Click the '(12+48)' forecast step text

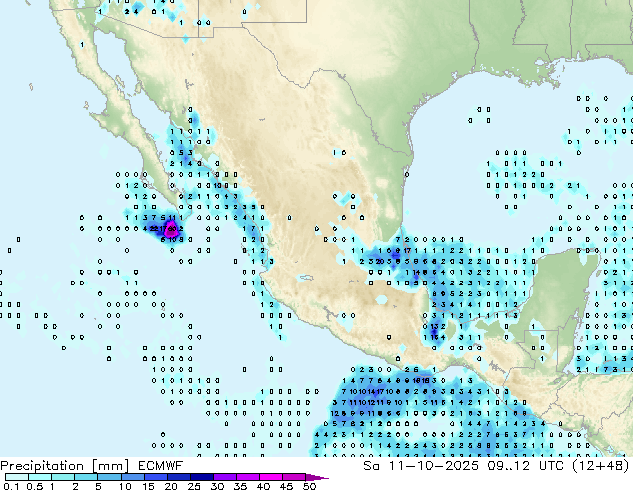[x=602, y=466]
